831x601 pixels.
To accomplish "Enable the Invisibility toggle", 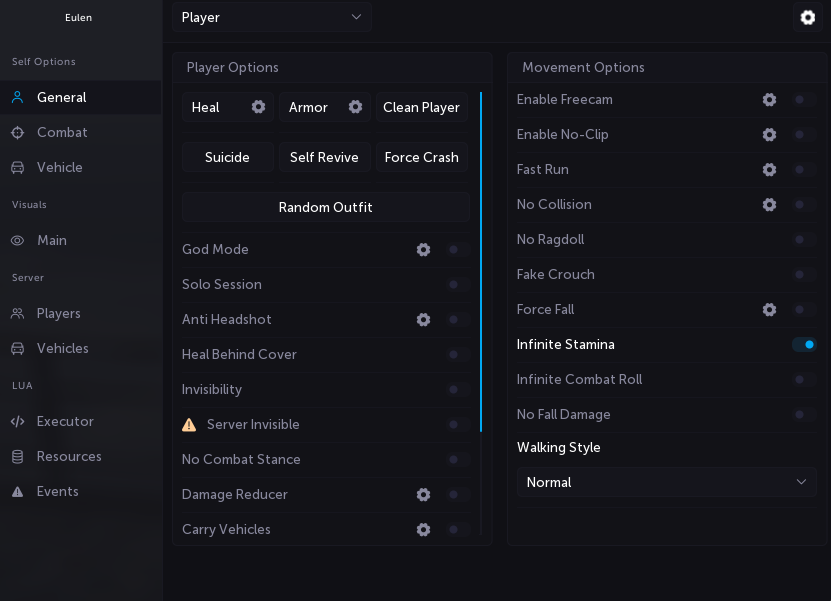I will [457, 390].
